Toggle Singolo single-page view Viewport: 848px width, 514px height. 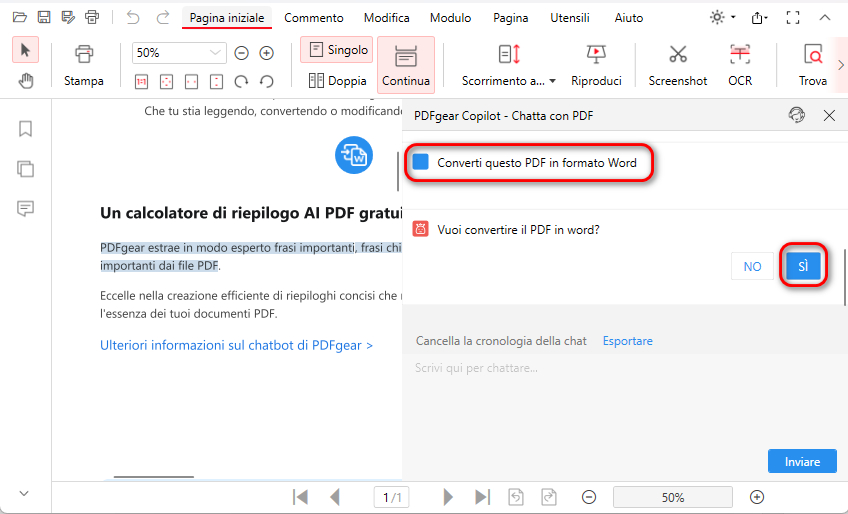click(x=337, y=50)
